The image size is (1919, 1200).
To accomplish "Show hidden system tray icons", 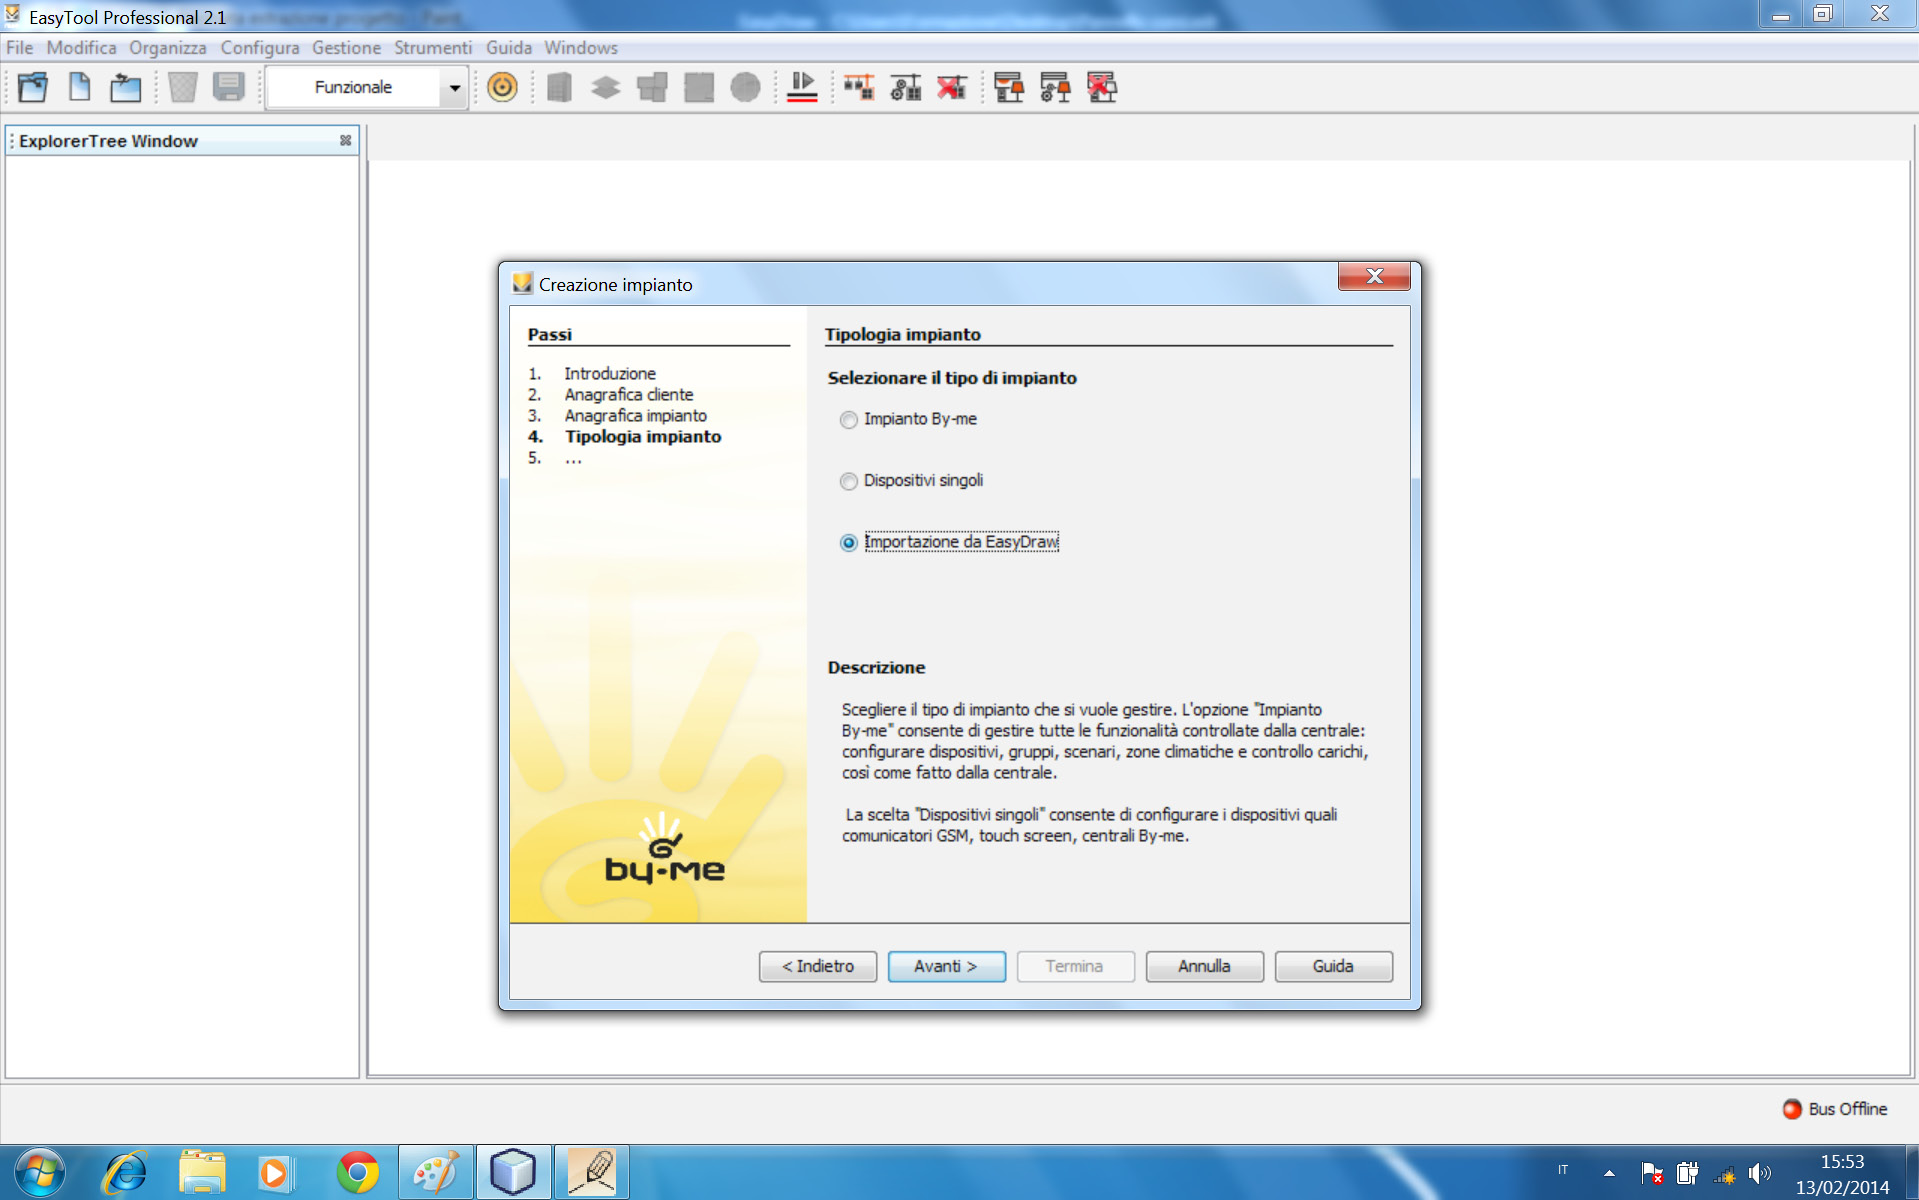I will pyautogui.click(x=1609, y=1173).
